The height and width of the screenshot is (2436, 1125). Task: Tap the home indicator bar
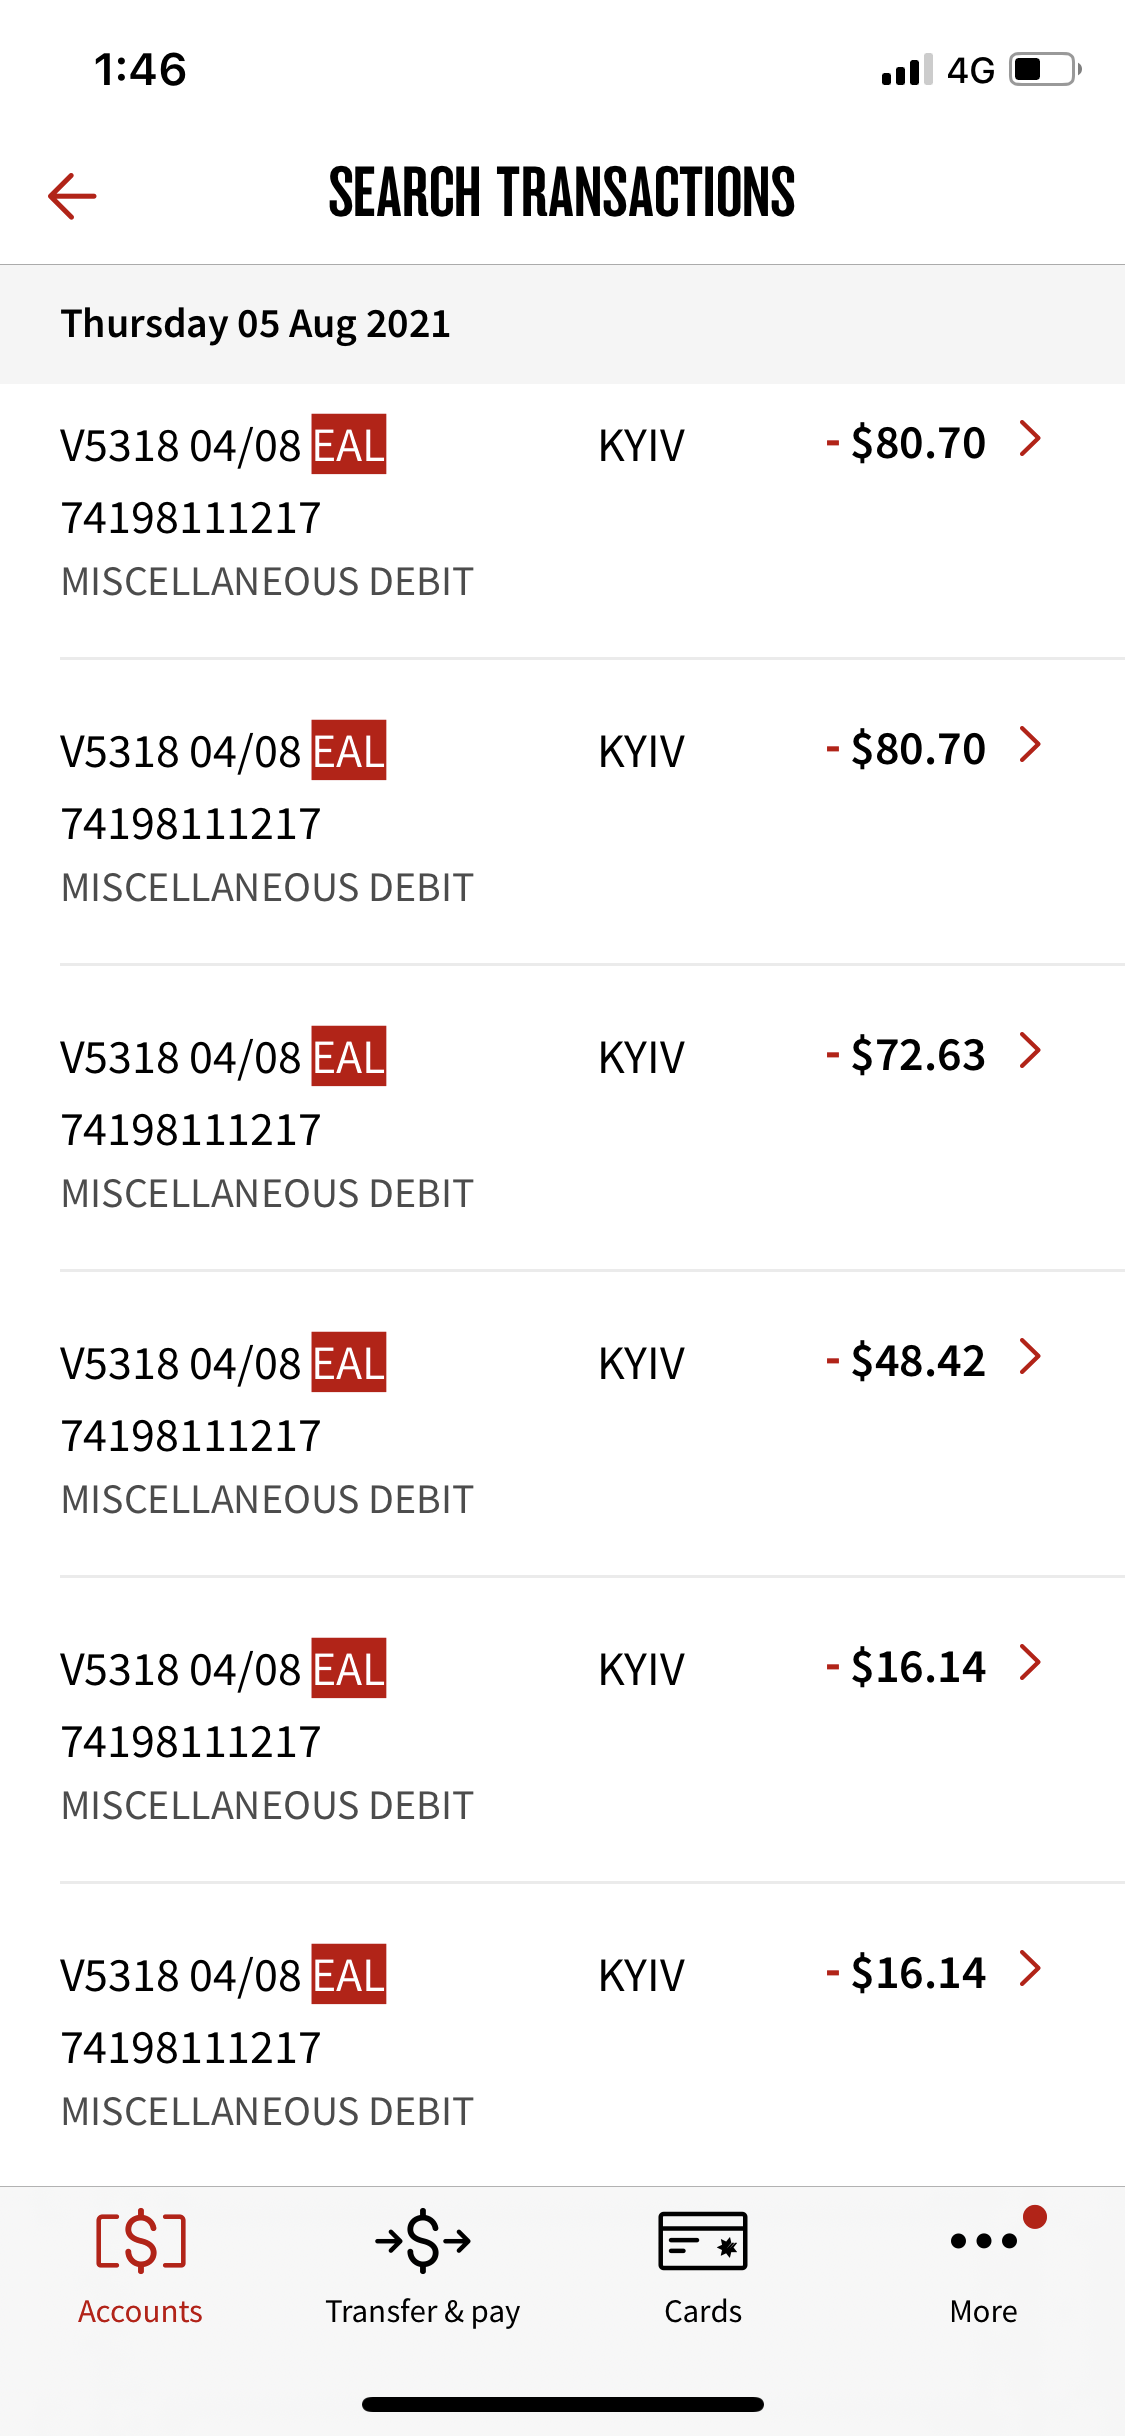point(562,2404)
